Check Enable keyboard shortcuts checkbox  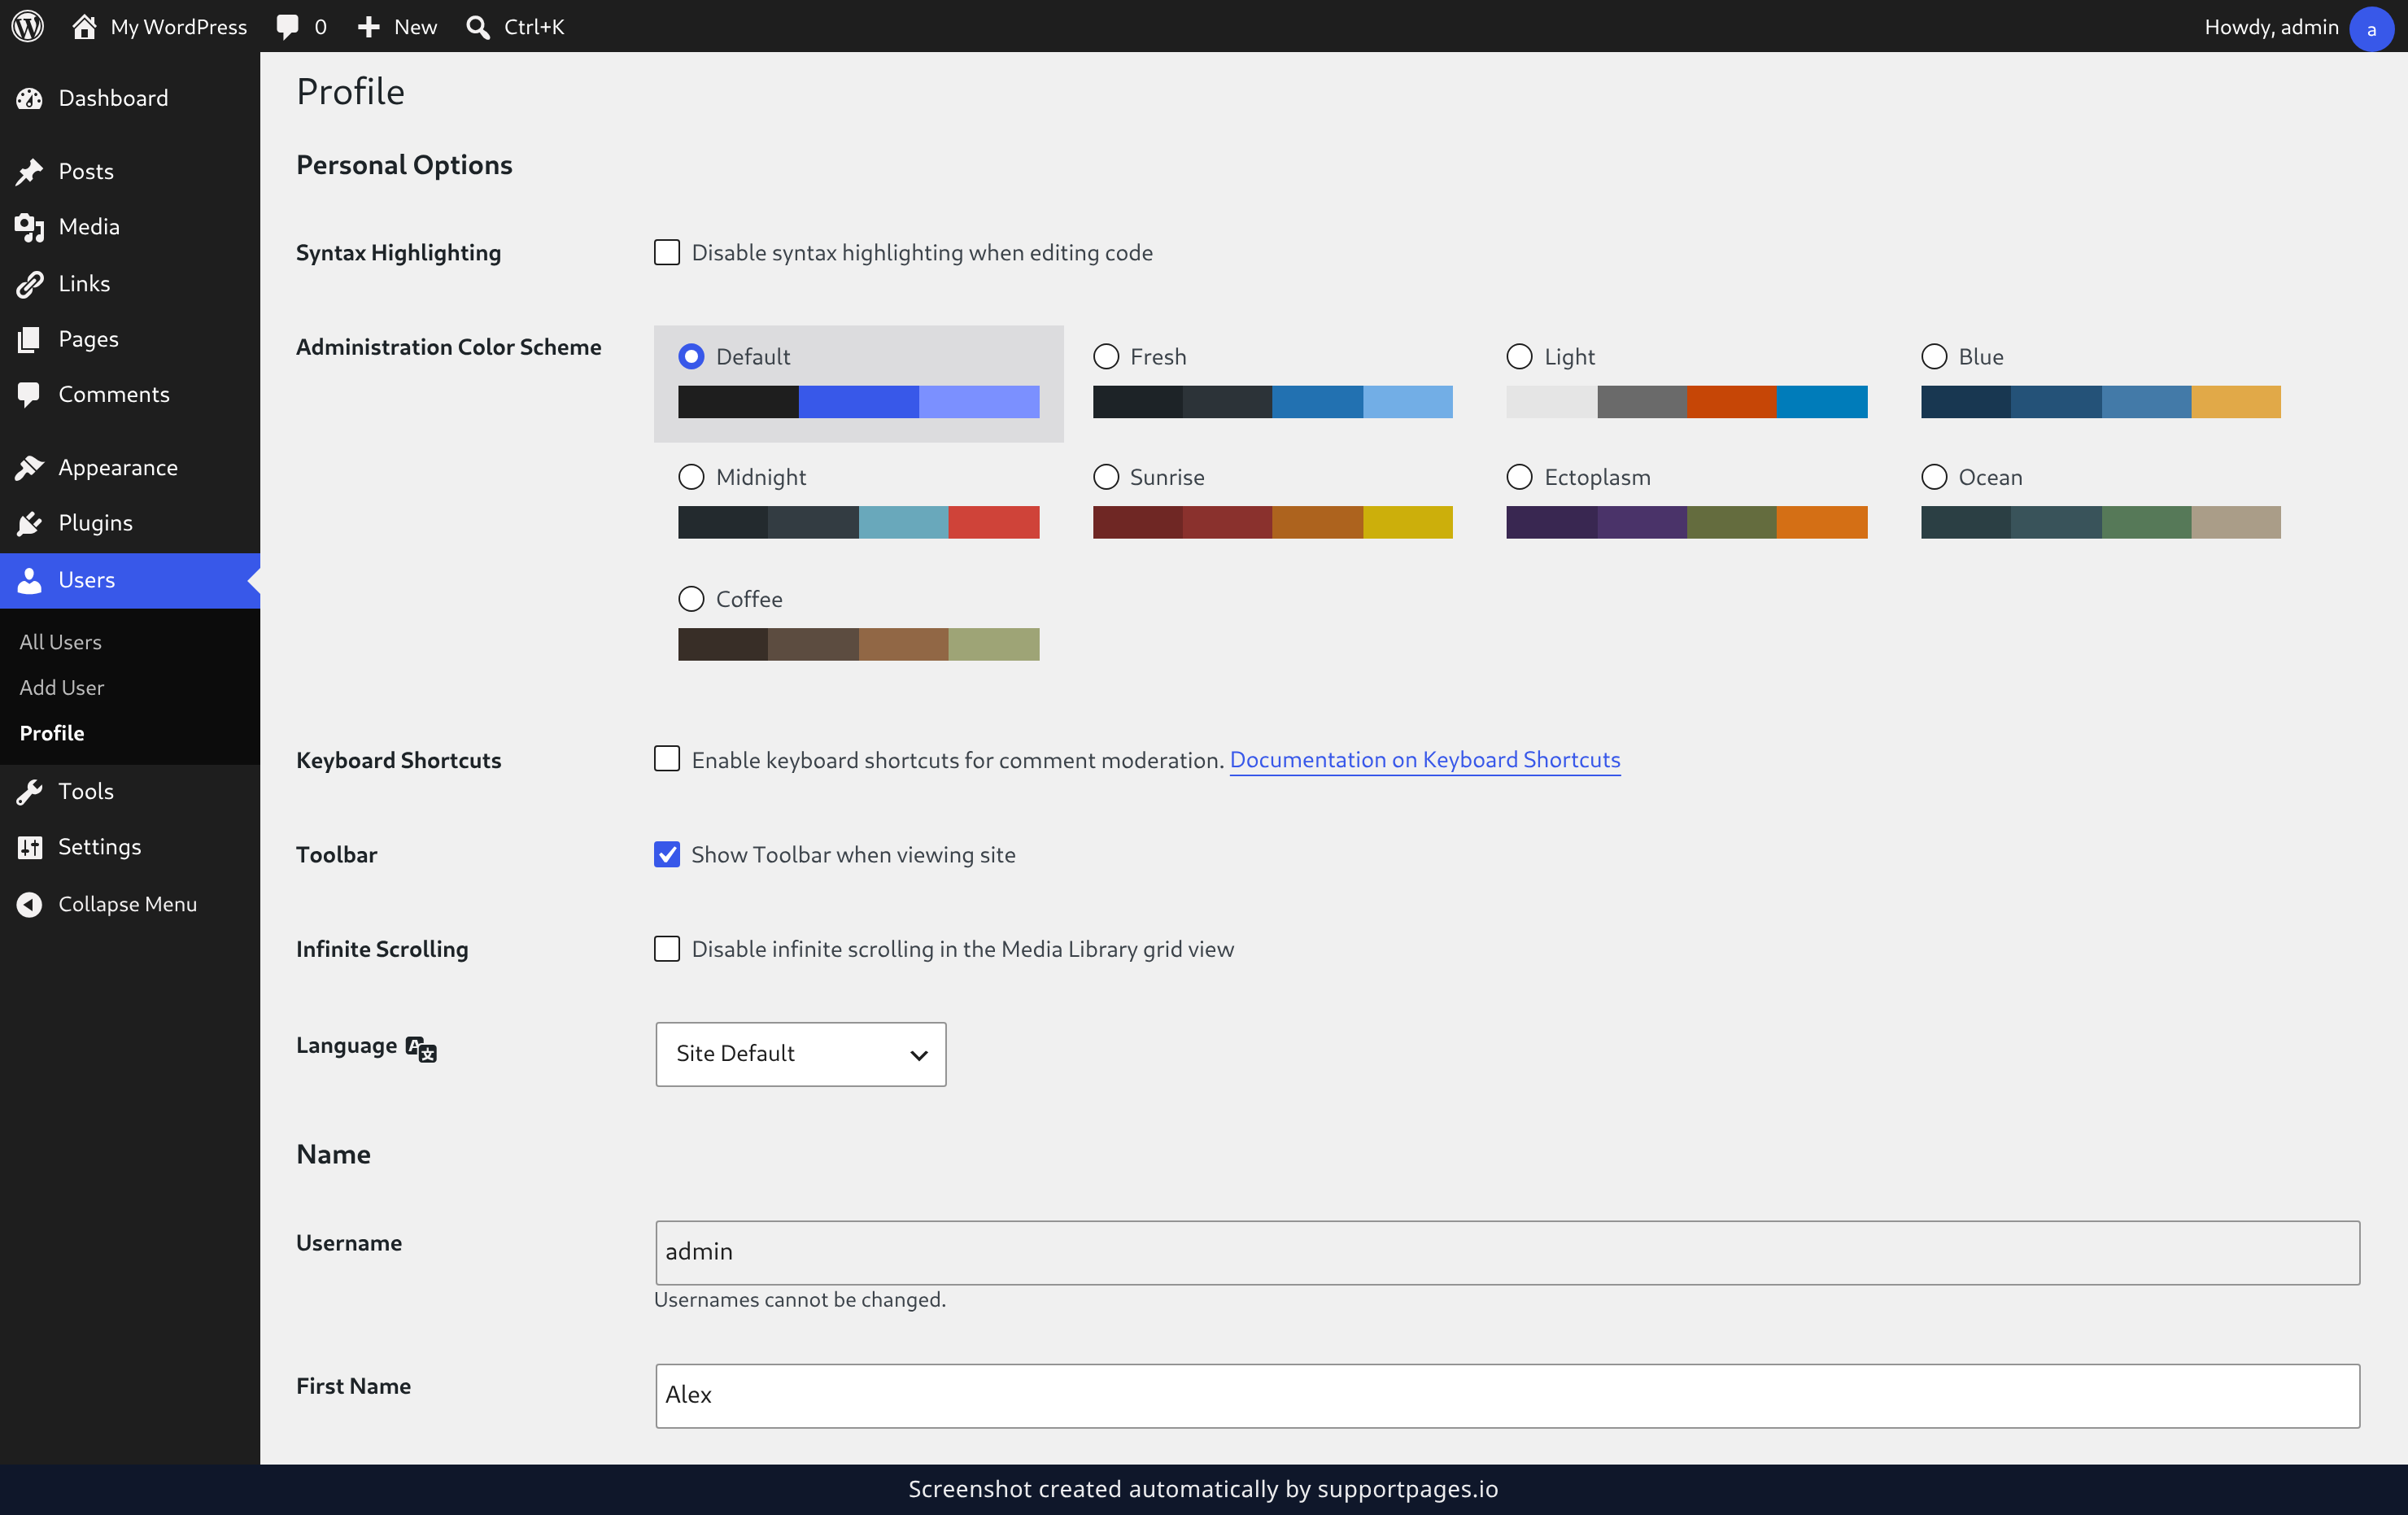667,759
